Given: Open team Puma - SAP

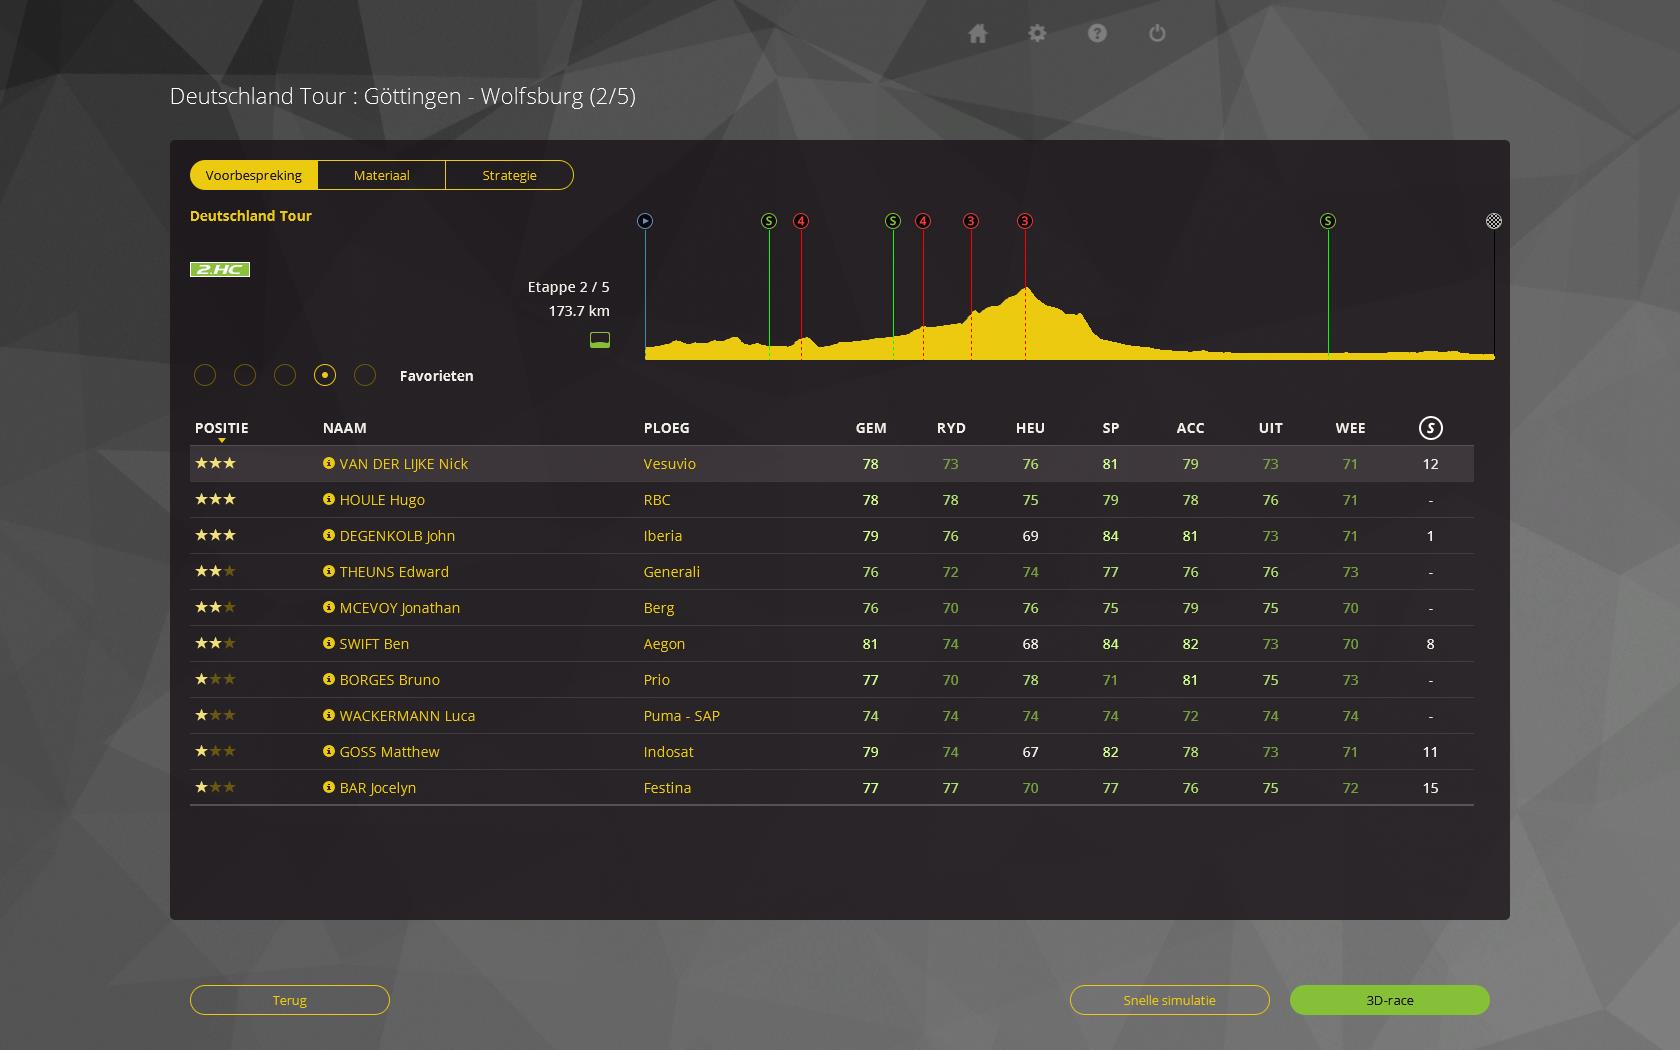Looking at the screenshot, I should point(682,716).
